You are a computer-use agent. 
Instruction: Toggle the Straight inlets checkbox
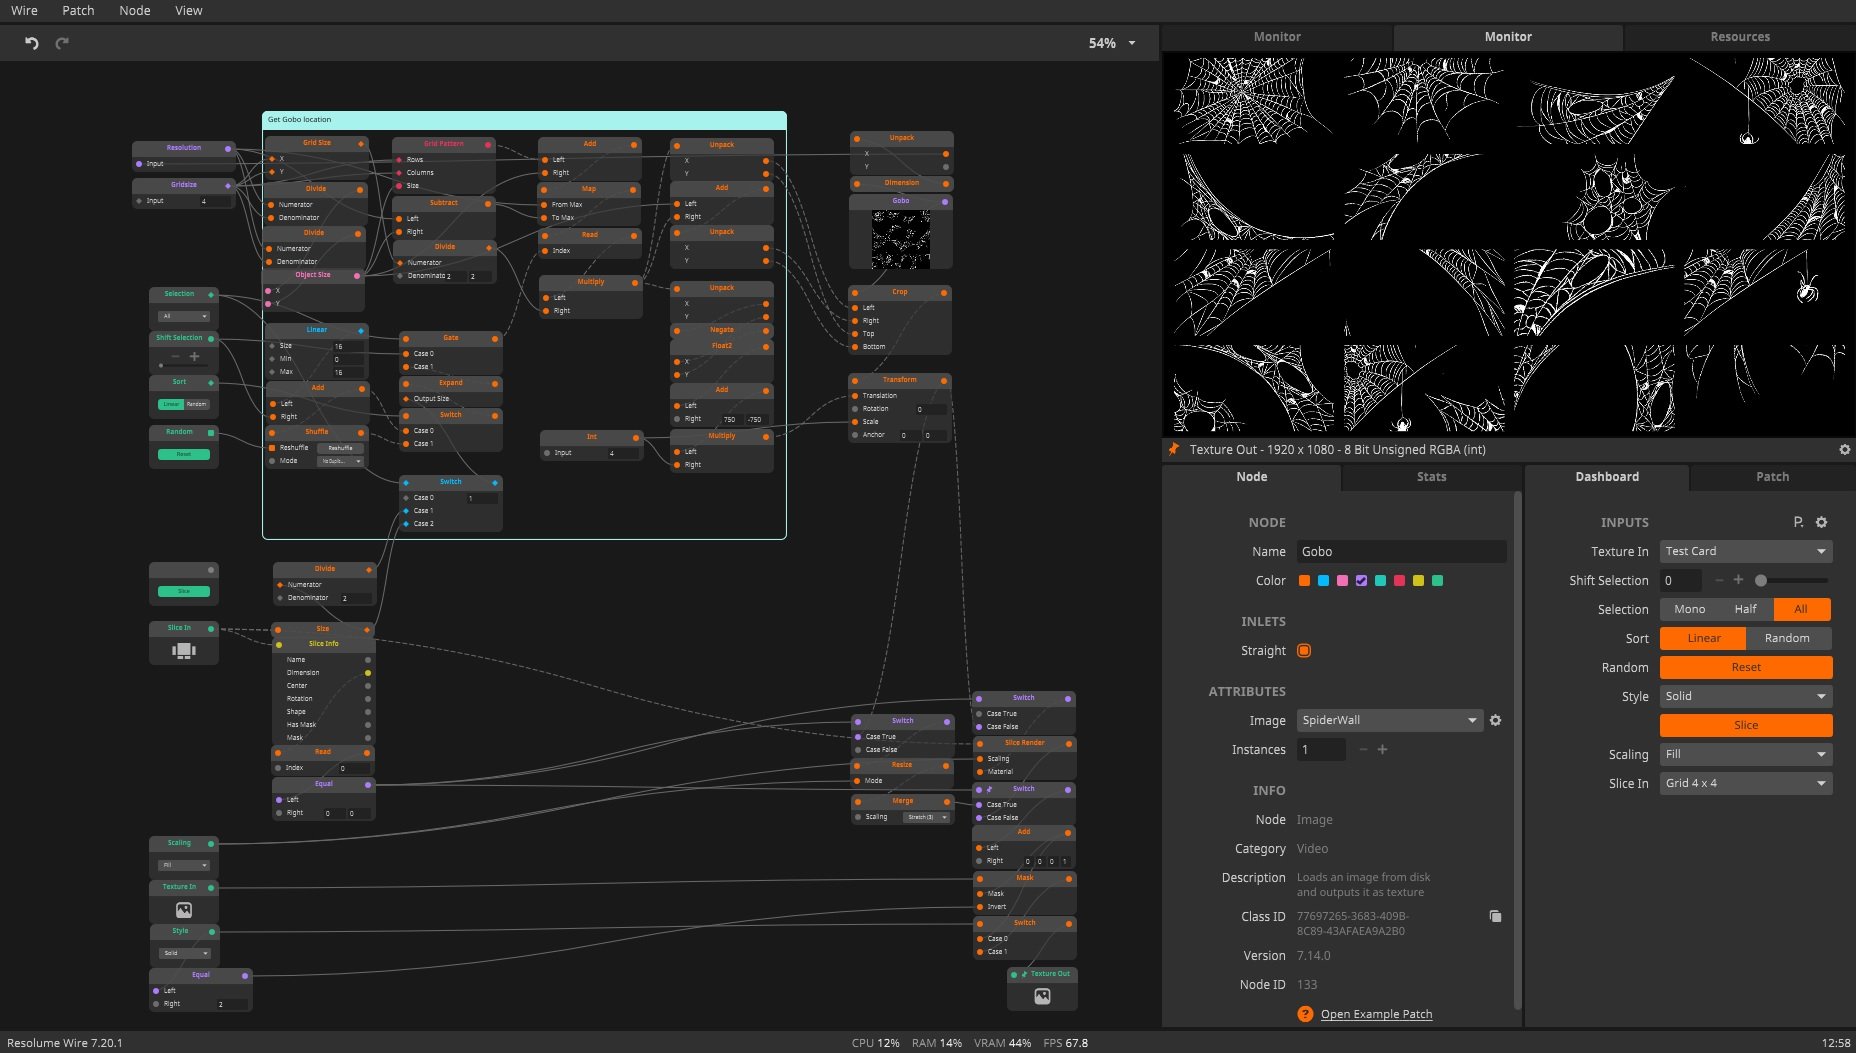coord(1304,651)
